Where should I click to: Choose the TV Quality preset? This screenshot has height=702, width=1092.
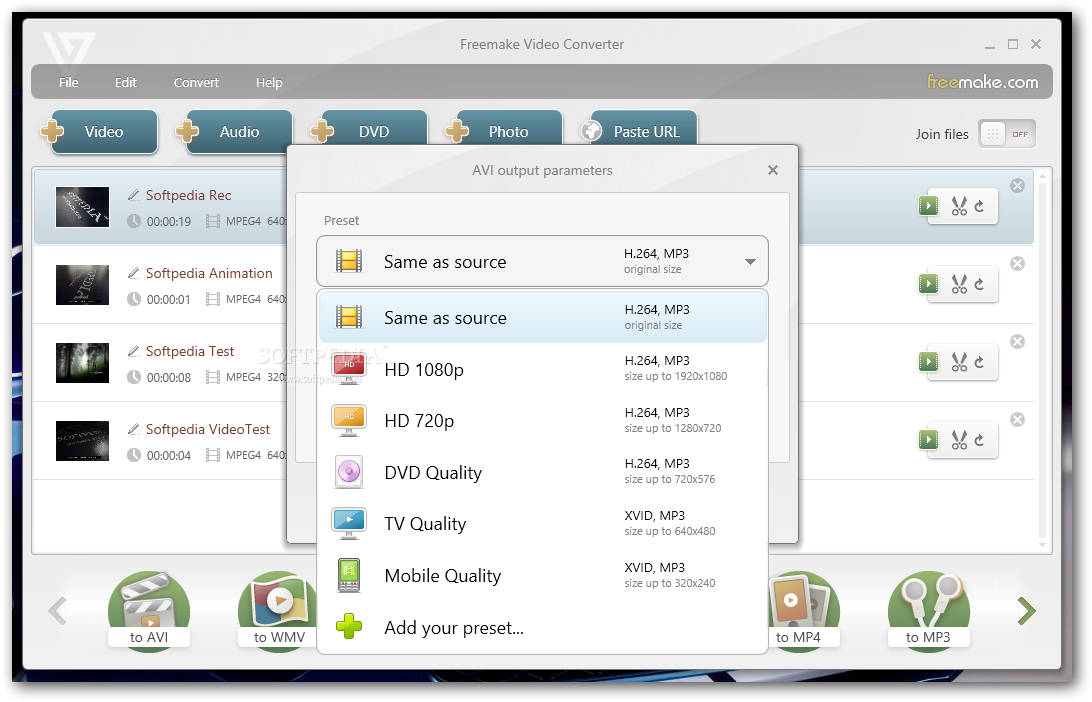543,524
